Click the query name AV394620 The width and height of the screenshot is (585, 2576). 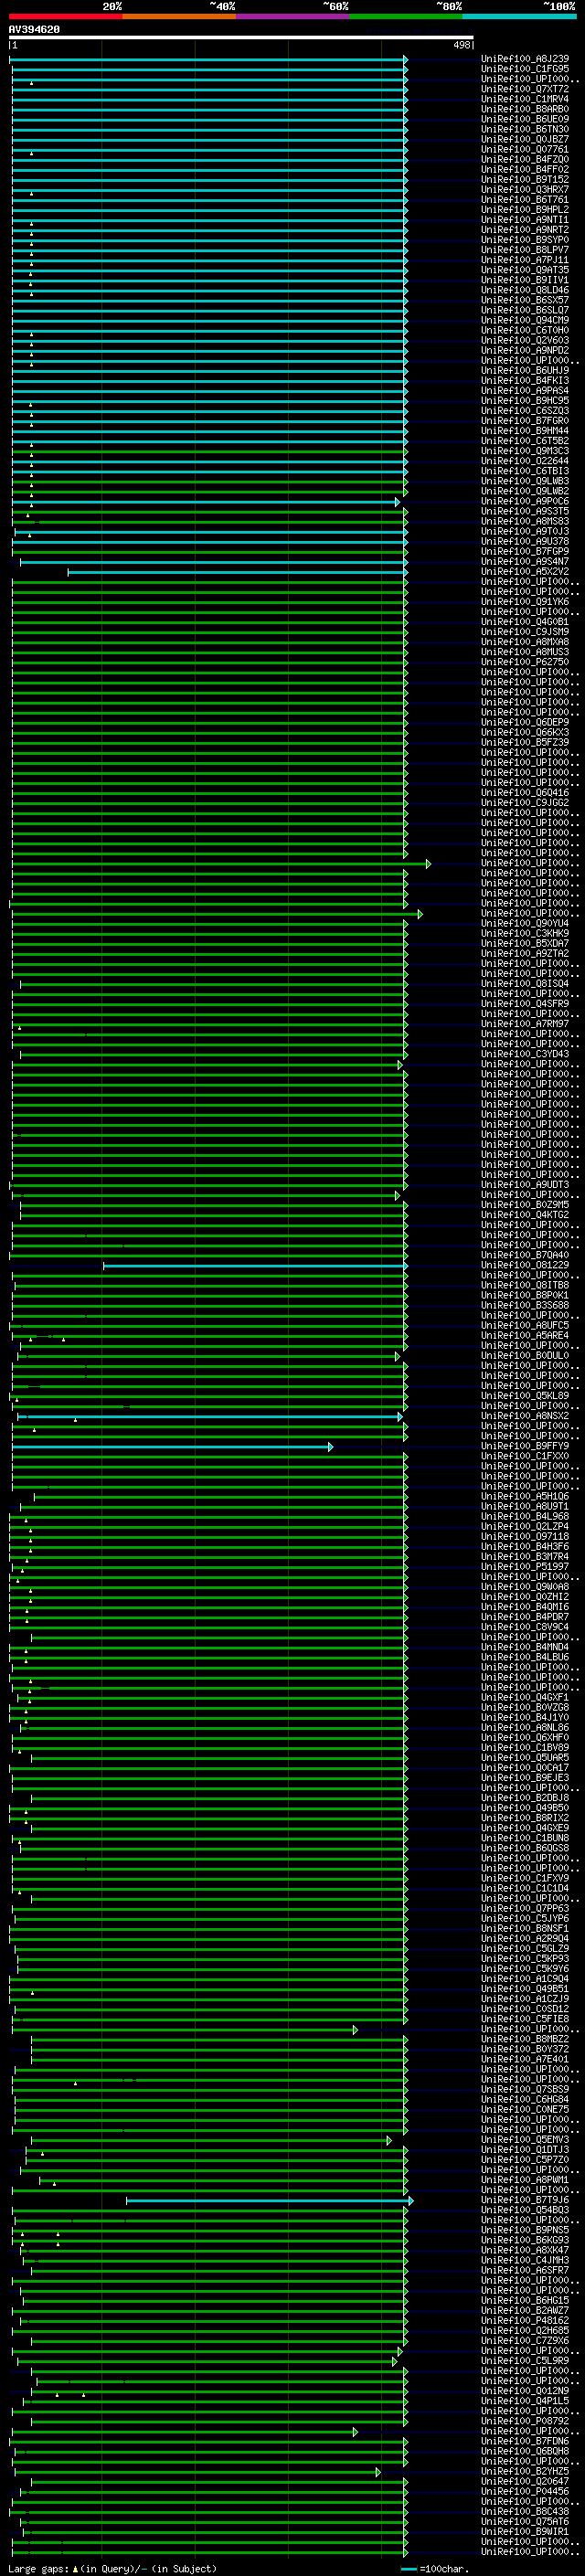[x=34, y=30]
